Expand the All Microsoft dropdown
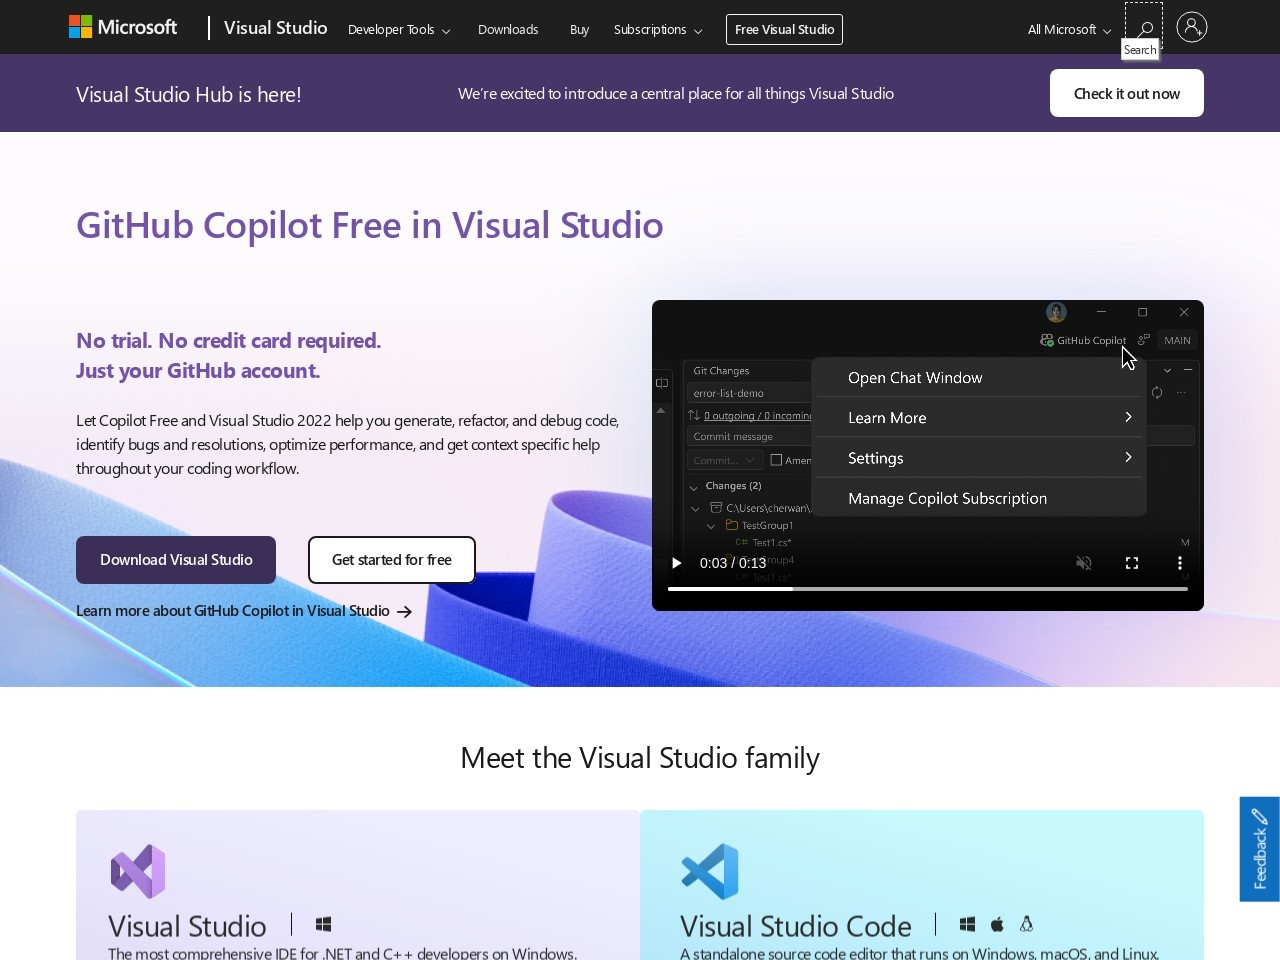Viewport: 1280px width, 960px height. click(1070, 30)
